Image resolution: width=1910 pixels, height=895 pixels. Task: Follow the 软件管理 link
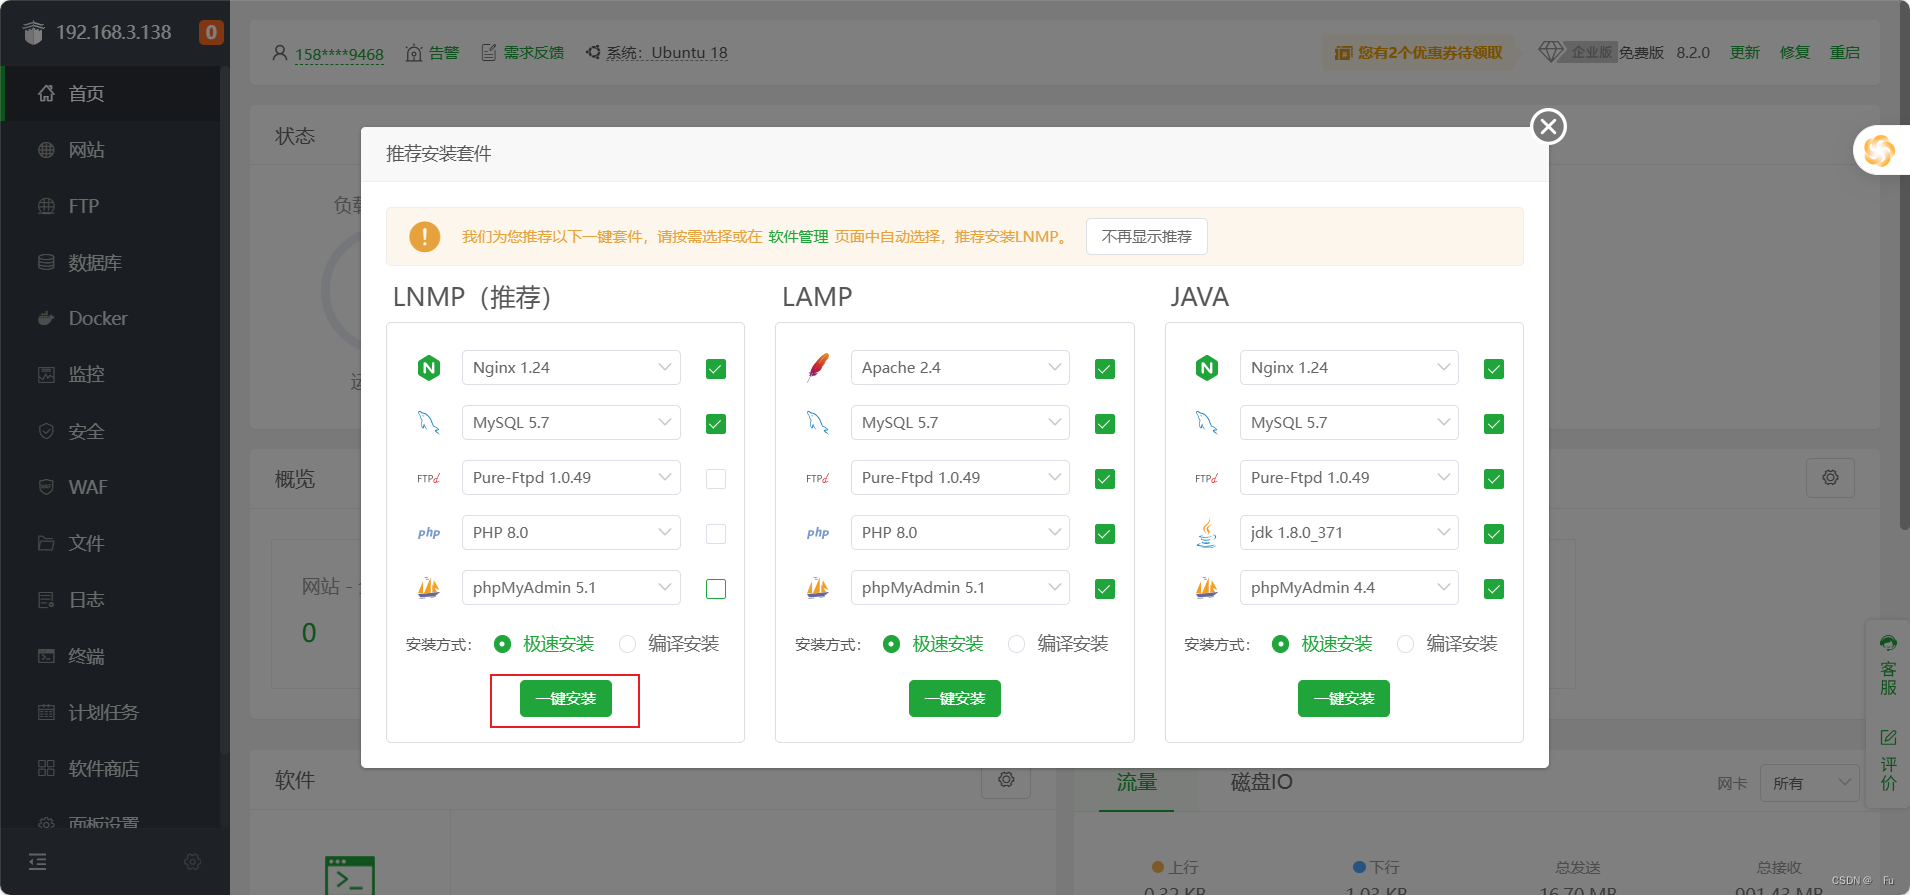click(798, 237)
